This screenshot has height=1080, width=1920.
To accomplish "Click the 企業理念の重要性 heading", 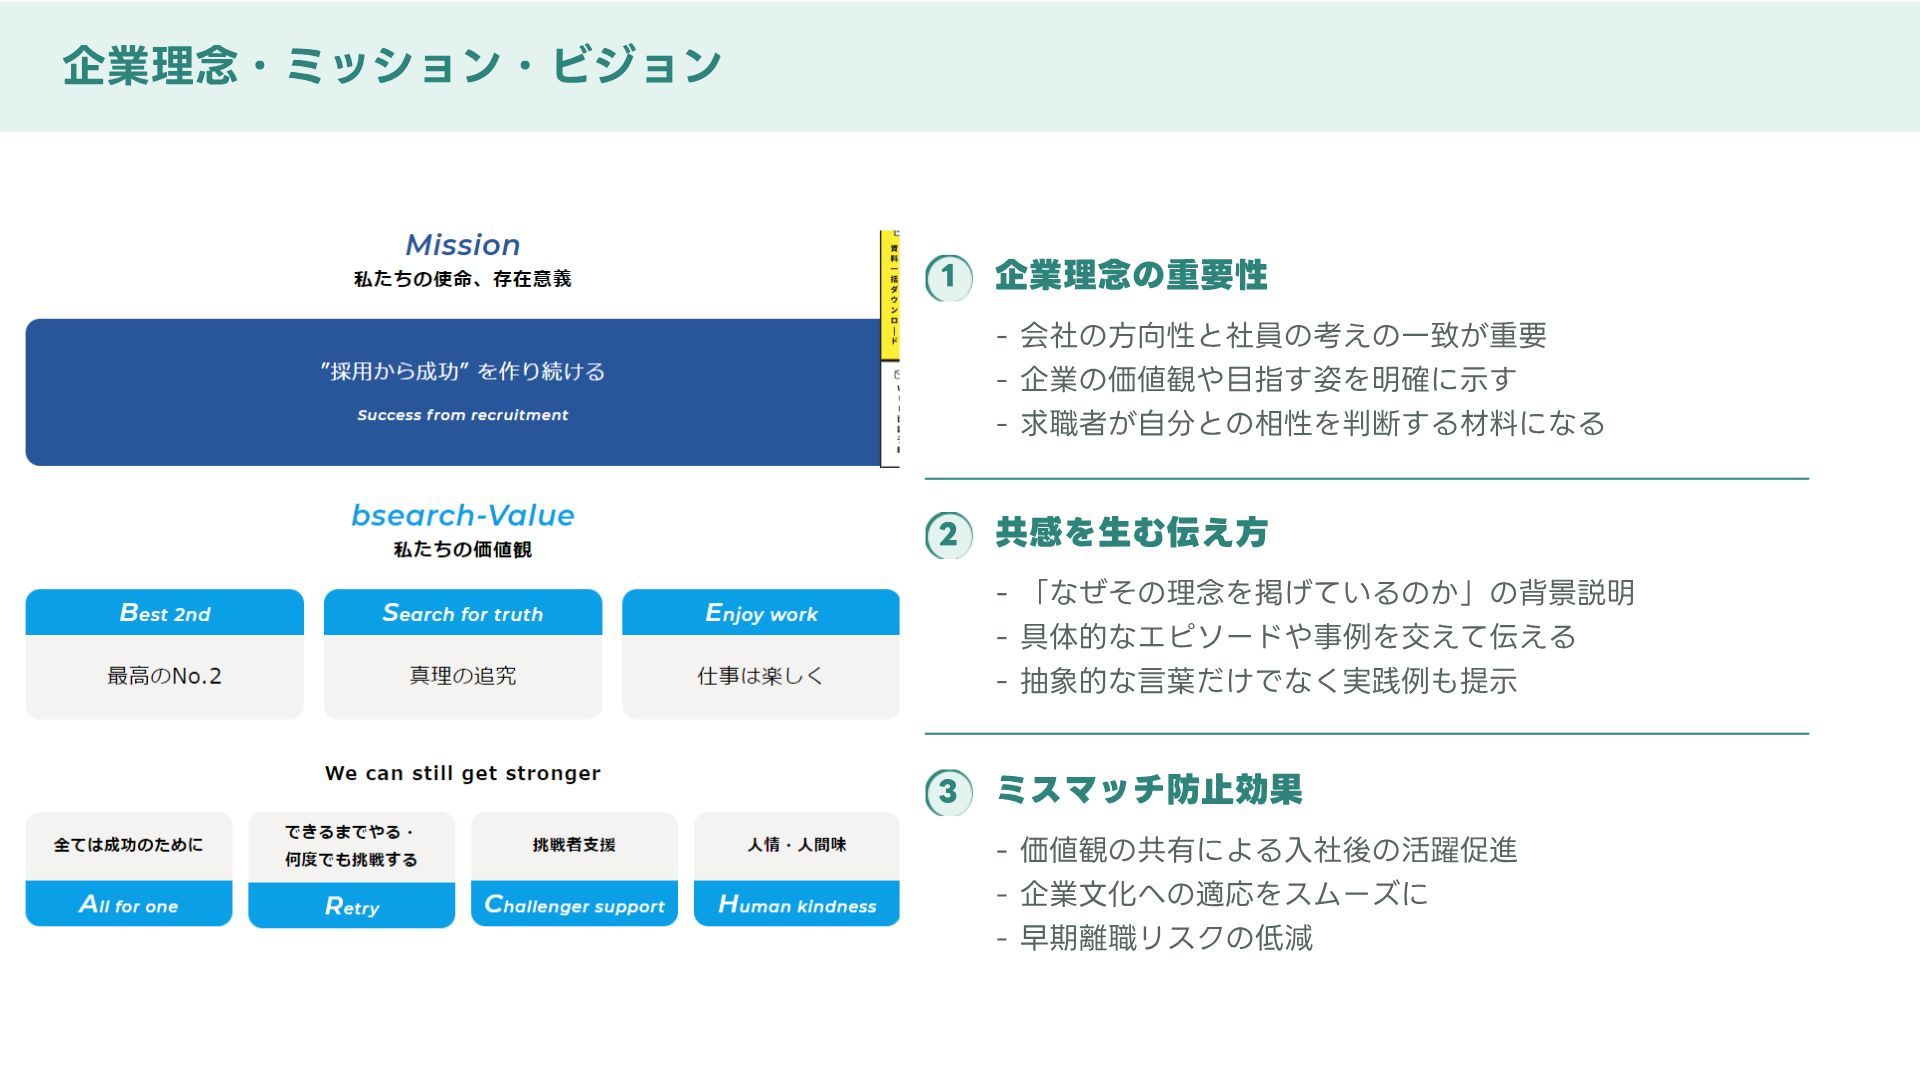I will [1131, 275].
